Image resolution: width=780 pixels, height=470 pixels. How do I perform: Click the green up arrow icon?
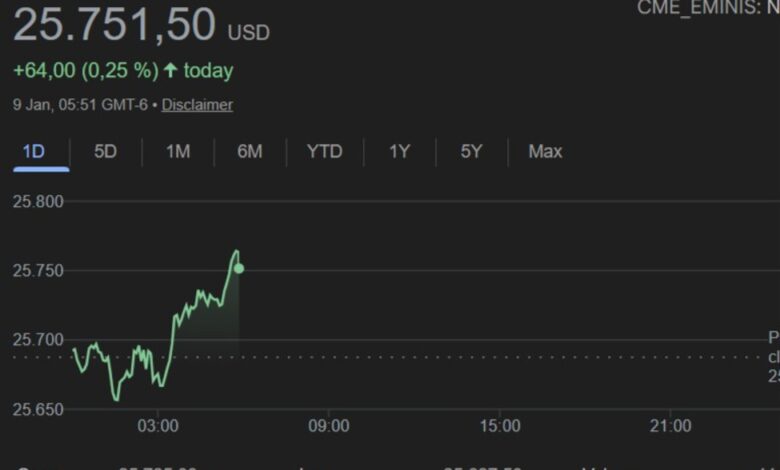click(x=171, y=71)
